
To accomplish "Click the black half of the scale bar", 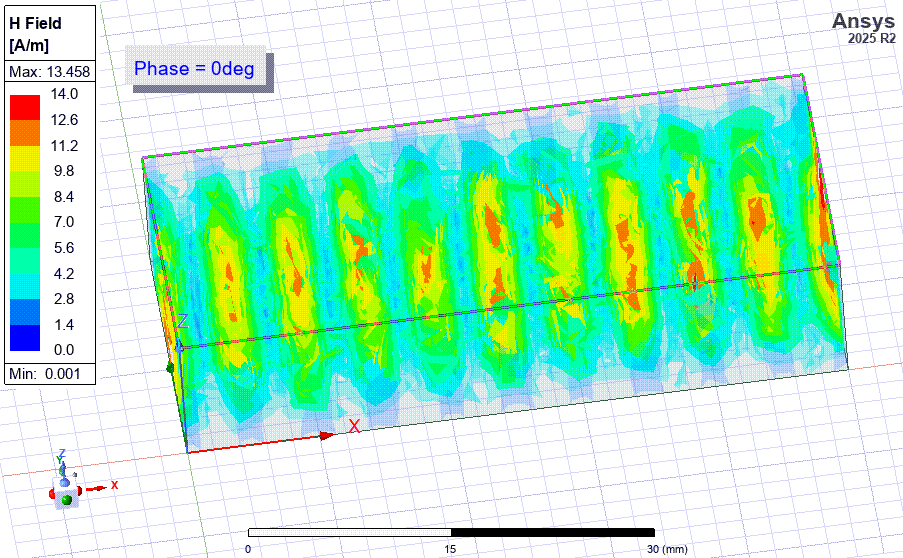I will 553,533.
